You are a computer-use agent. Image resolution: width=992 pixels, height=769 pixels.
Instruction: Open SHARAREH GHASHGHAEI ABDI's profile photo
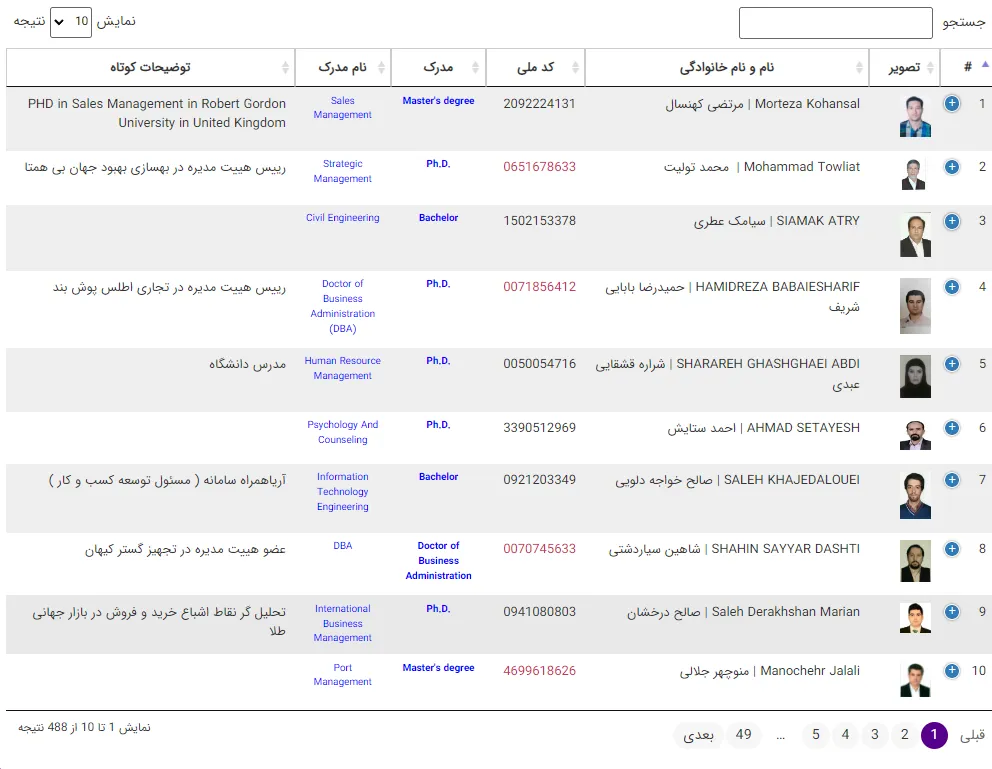coord(915,377)
